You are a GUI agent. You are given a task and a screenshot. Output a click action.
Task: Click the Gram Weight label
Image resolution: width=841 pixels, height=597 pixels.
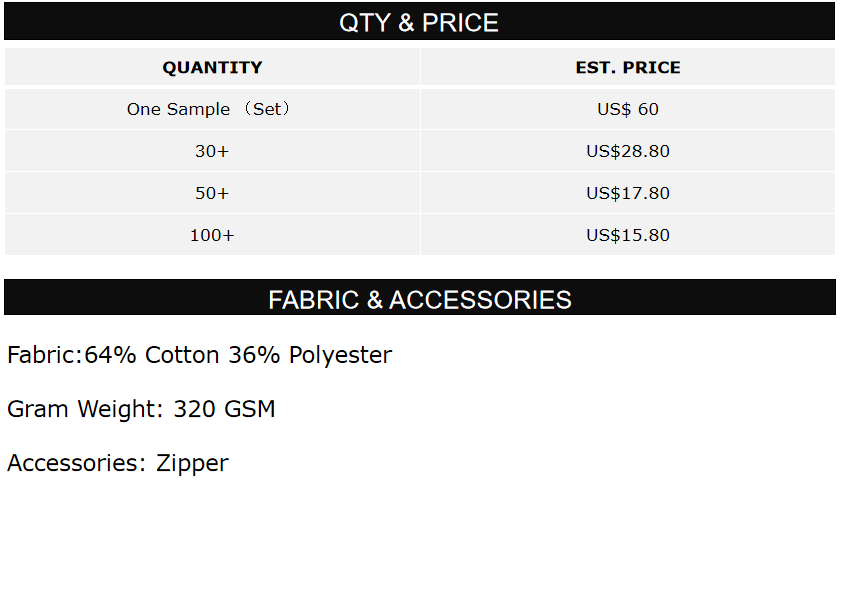click(x=85, y=409)
